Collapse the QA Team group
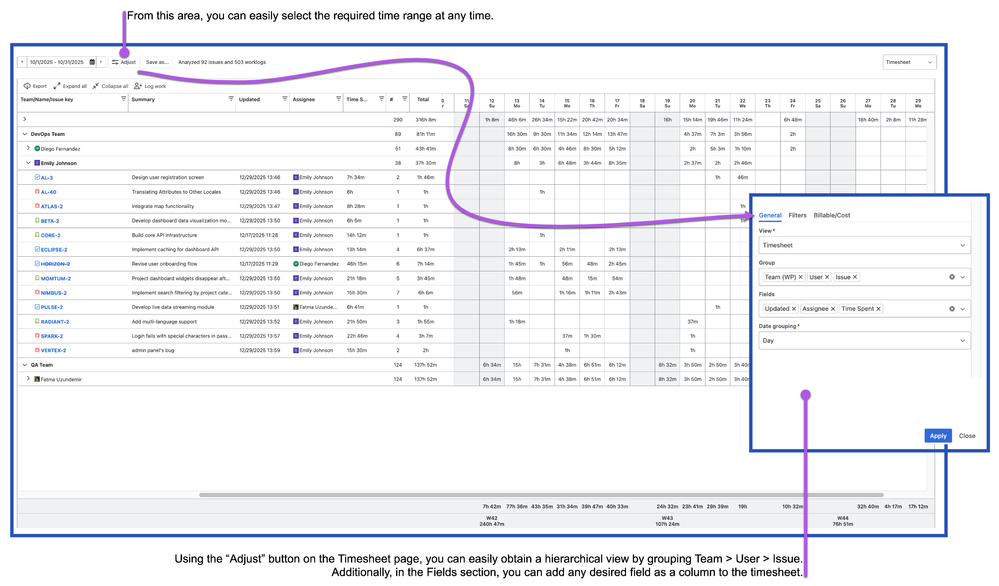The height and width of the screenshot is (586, 999). [x=25, y=365]
